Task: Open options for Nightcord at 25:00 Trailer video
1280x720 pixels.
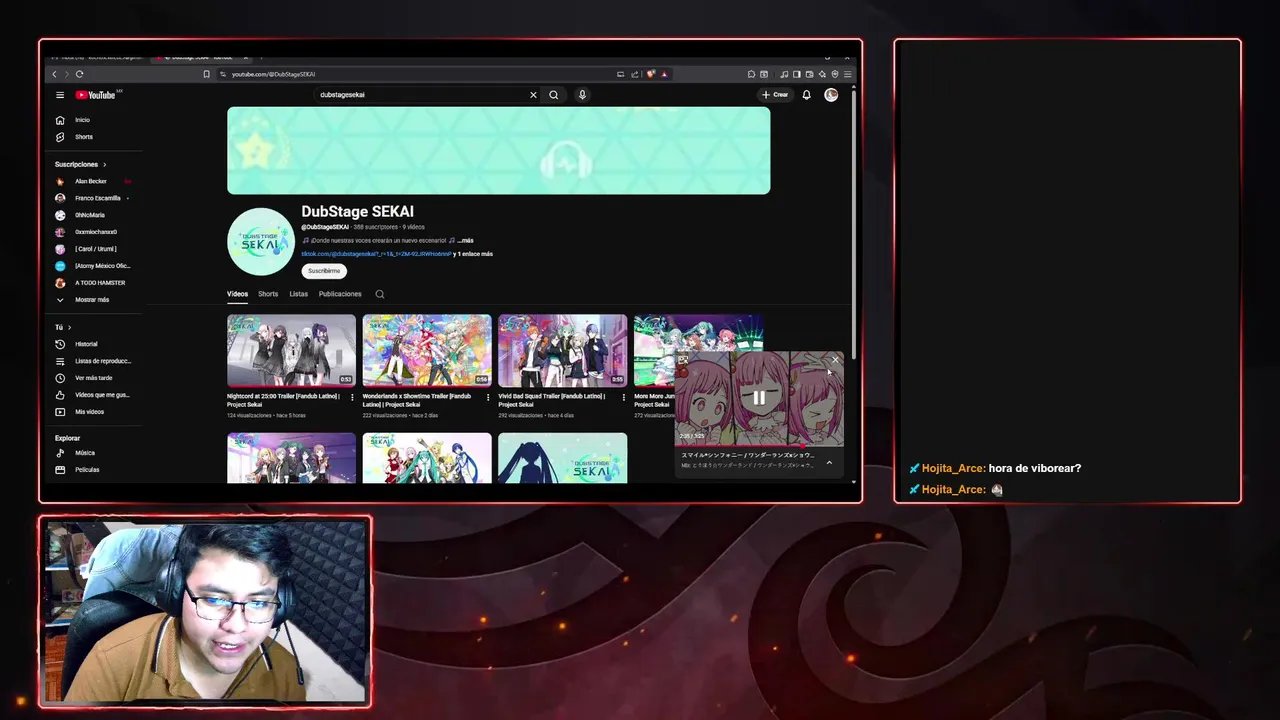Action: coord(352,397)
